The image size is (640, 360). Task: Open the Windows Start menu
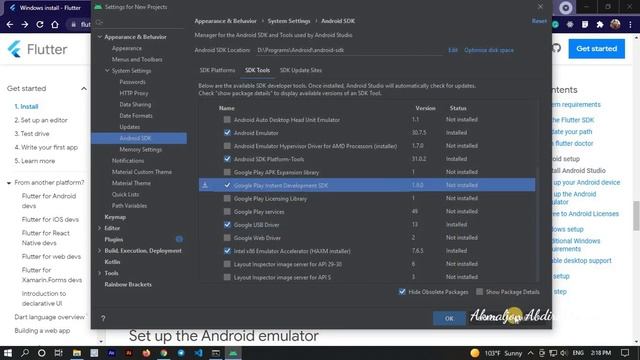[8, 353]
